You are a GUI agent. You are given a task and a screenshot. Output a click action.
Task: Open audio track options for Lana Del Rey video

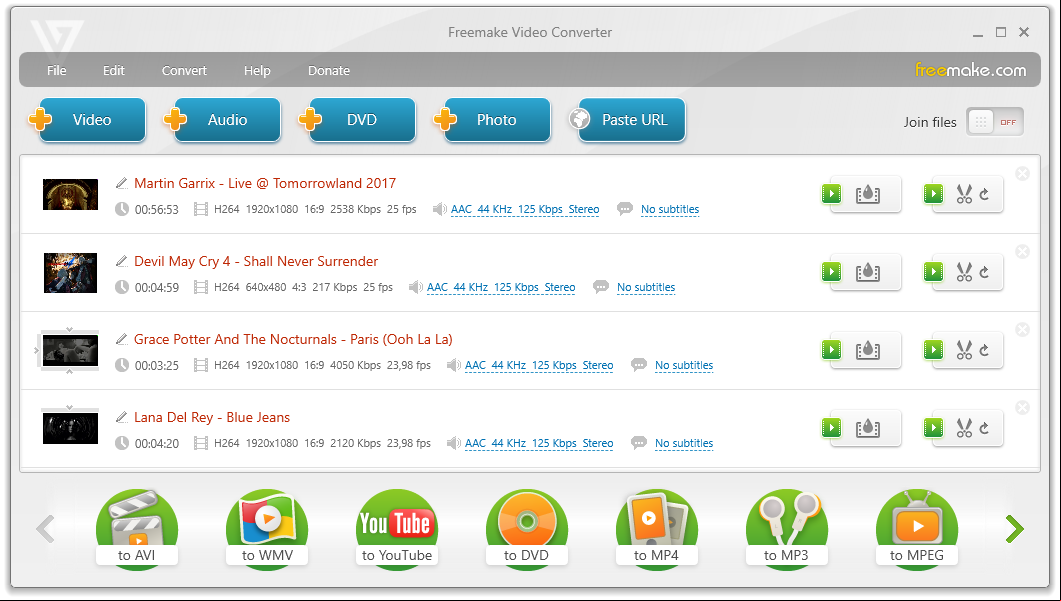coord(539,443)
